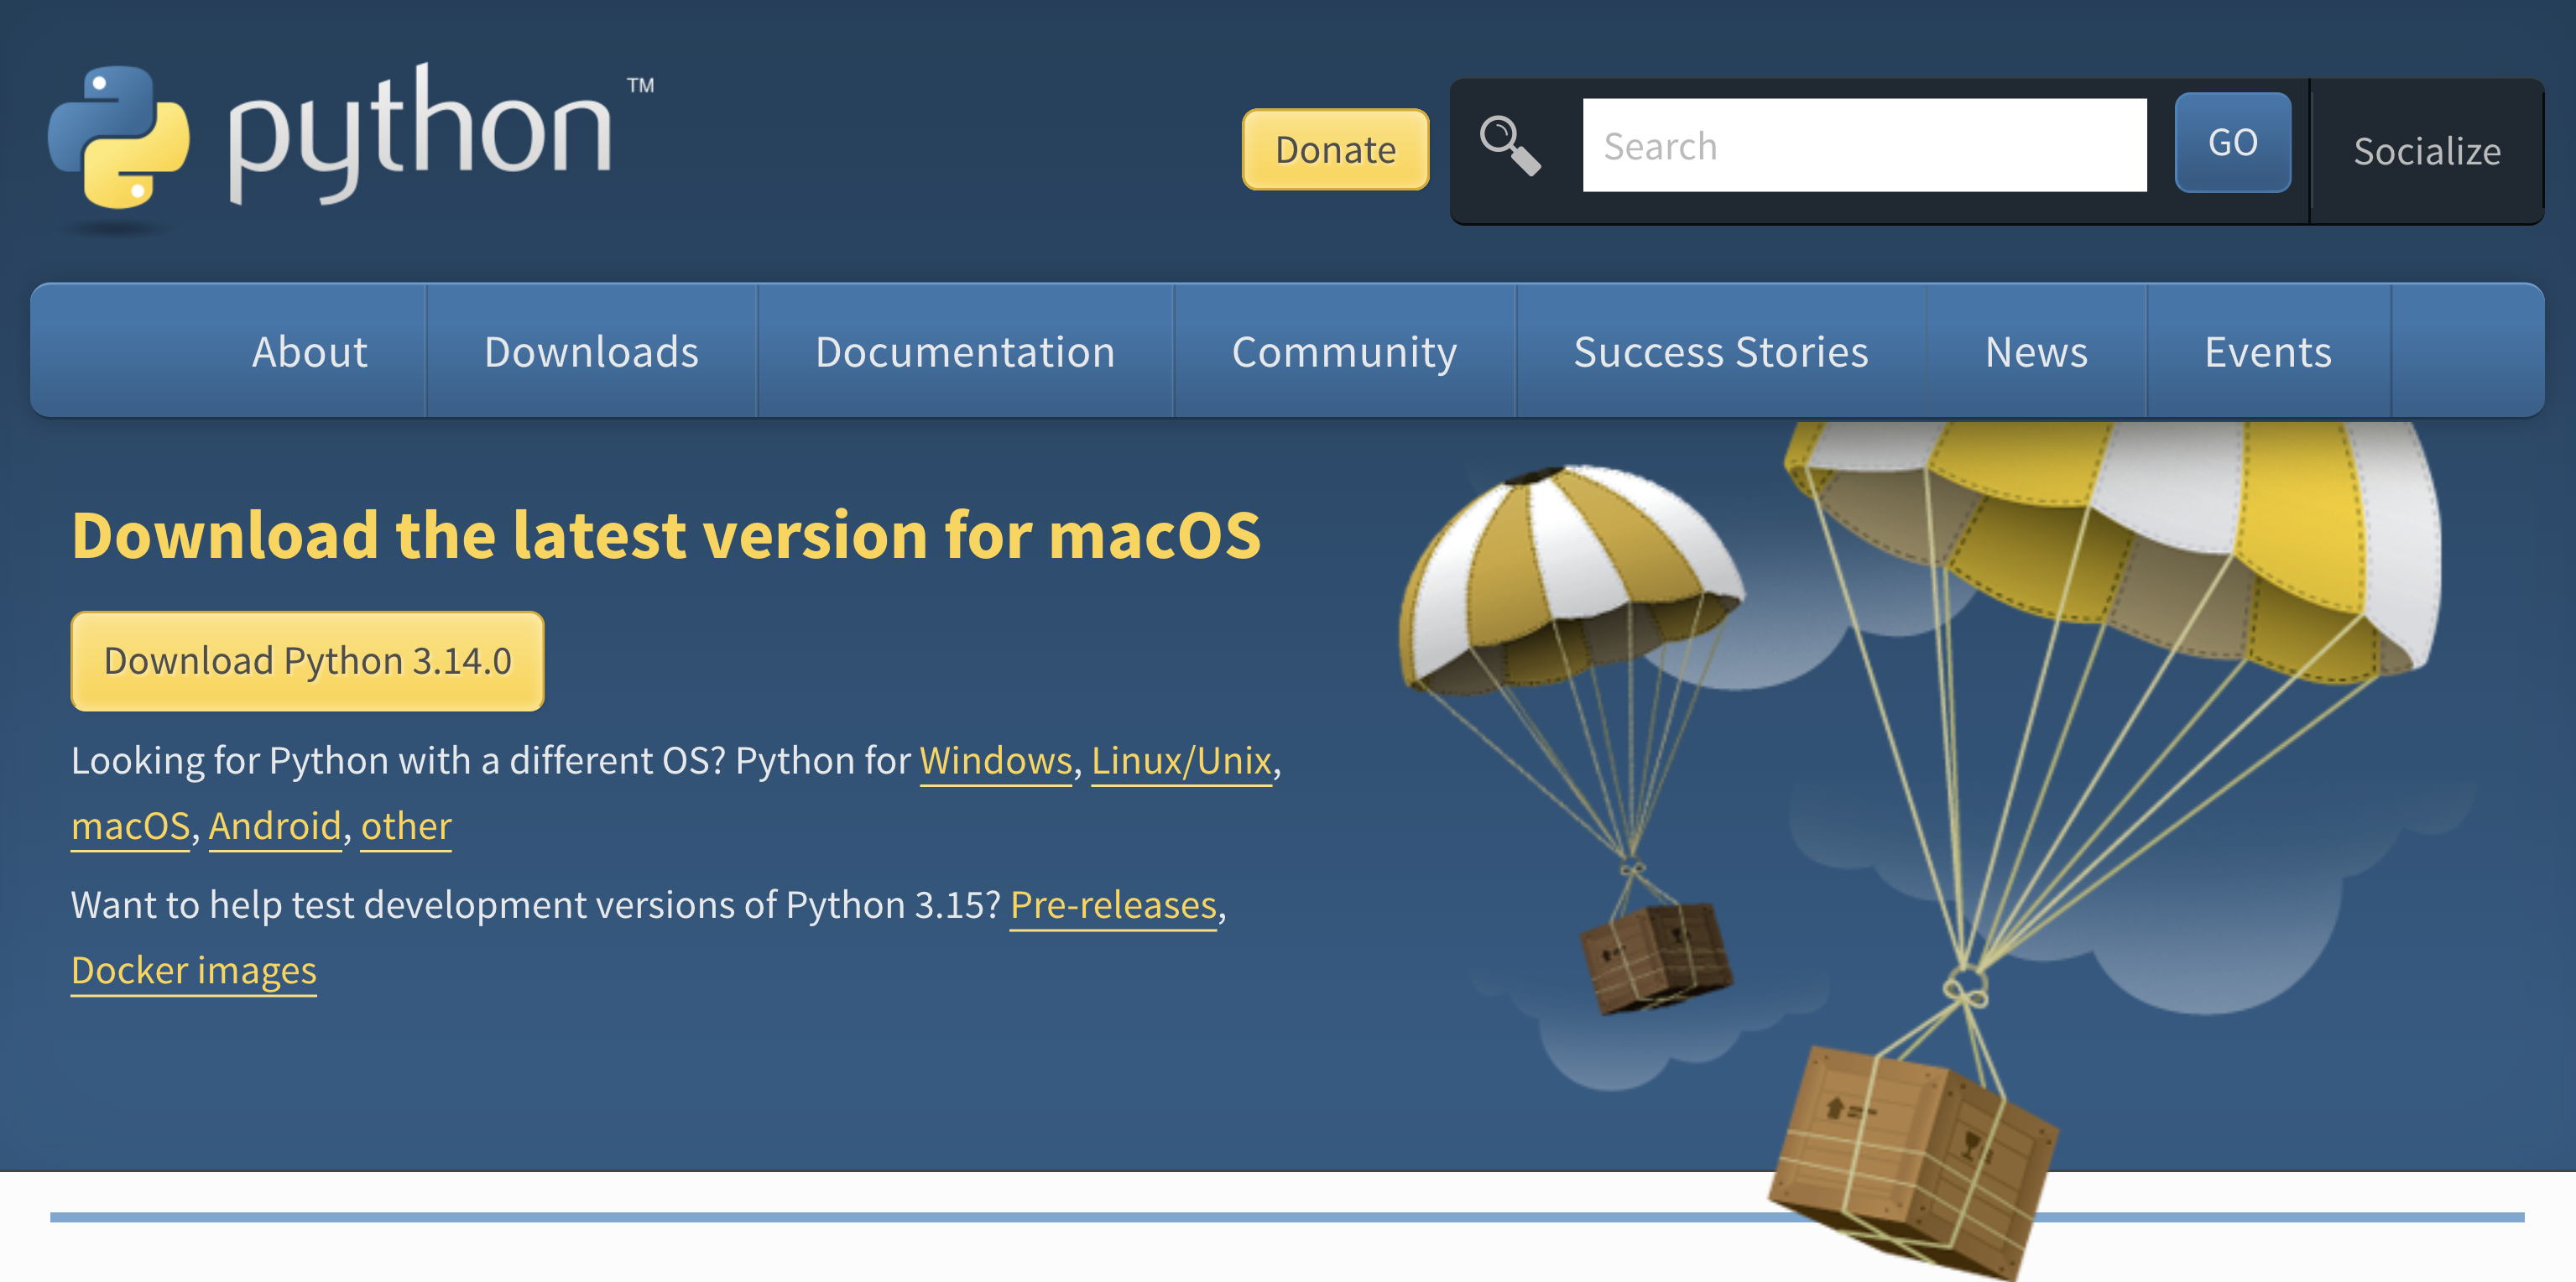Click the Python logo icon
The width and height of the screenshot is (2576, 1282).
[x=118, y=137]
